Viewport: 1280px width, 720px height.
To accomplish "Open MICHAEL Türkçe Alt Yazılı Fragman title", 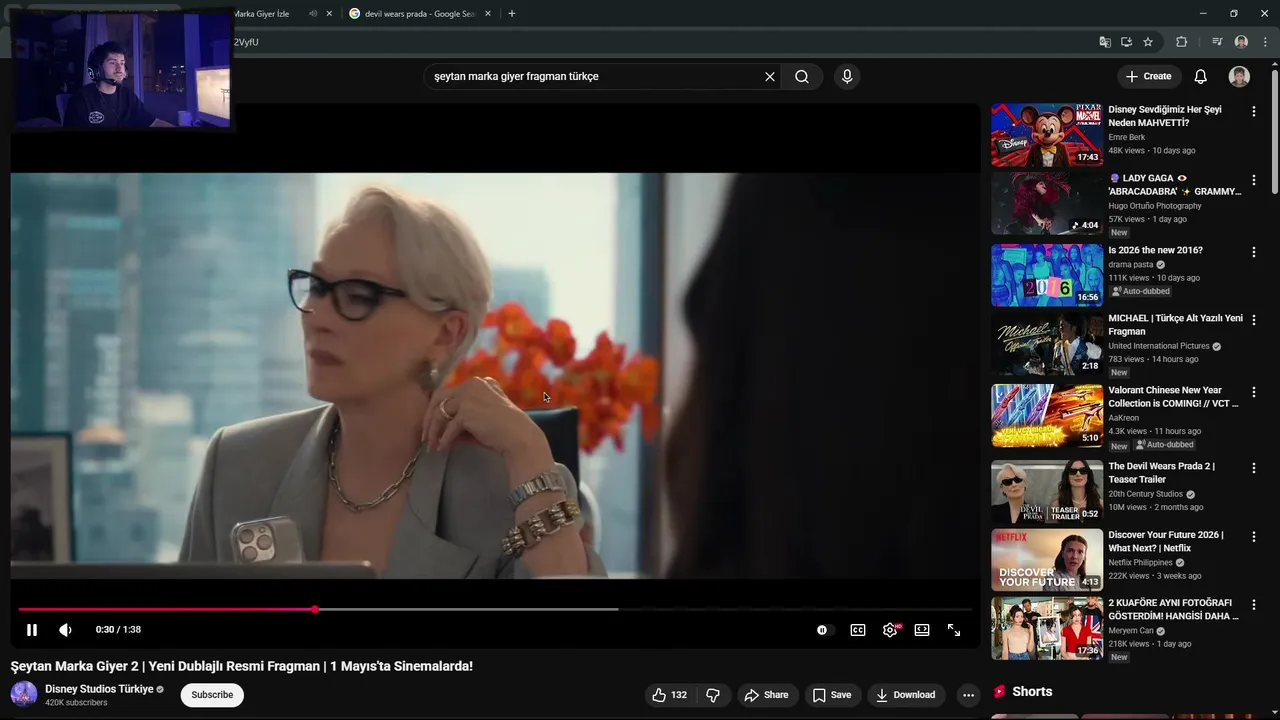I will coord(1175,325).
